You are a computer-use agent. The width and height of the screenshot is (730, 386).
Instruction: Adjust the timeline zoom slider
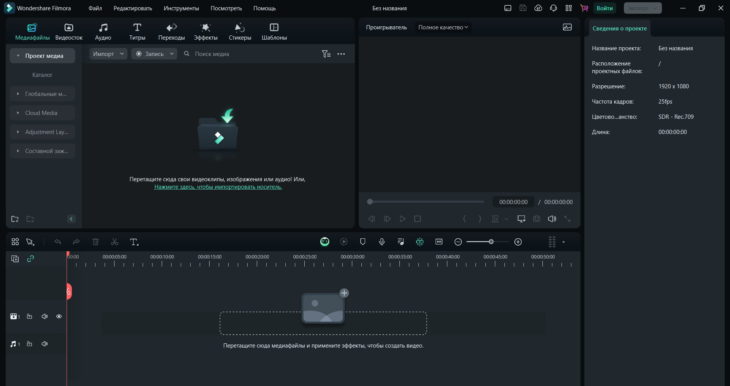[x=491, y=242]
